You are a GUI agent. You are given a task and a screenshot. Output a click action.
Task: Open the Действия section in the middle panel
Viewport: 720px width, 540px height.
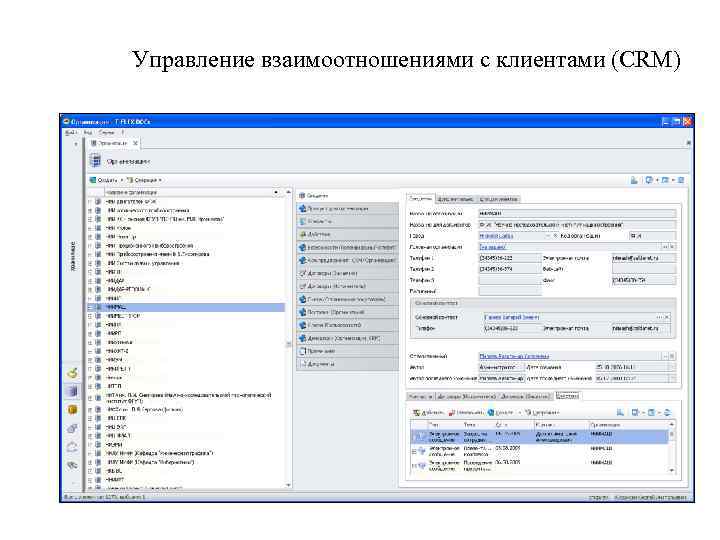tap(348, 234)
